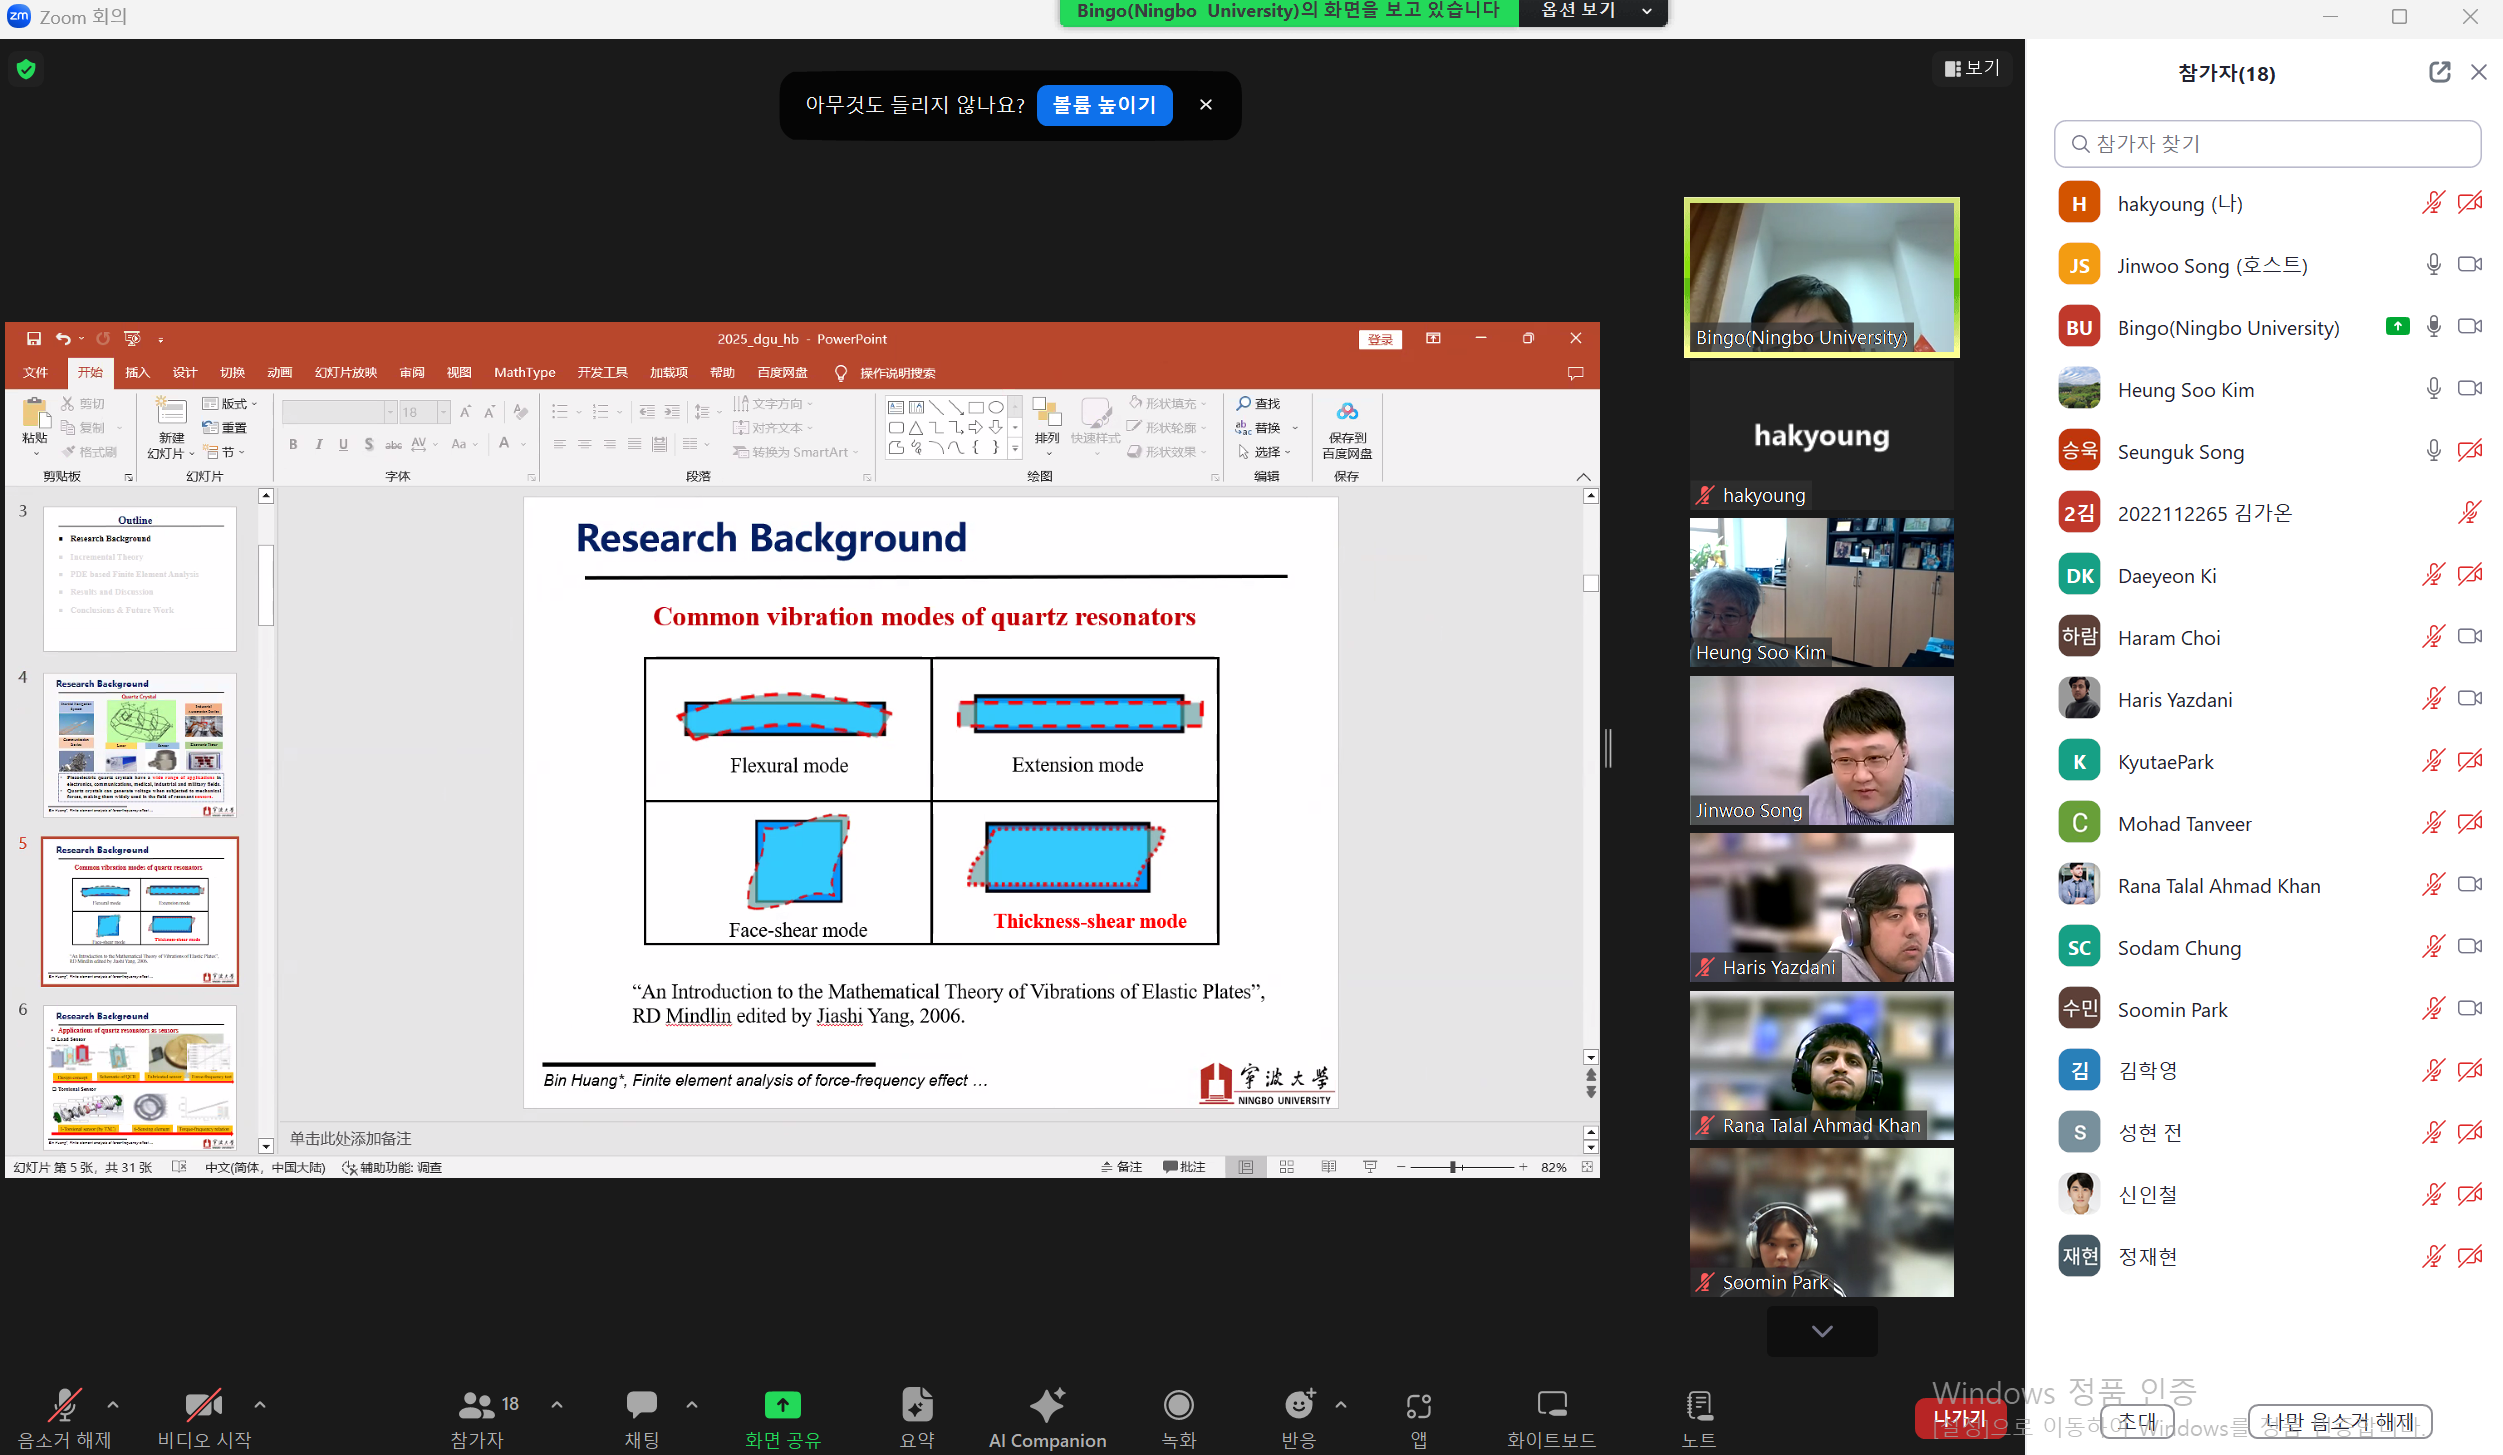The image size is (2503, 1455).
Task: Click the Italic formatting icon
Action: (318, 444)
